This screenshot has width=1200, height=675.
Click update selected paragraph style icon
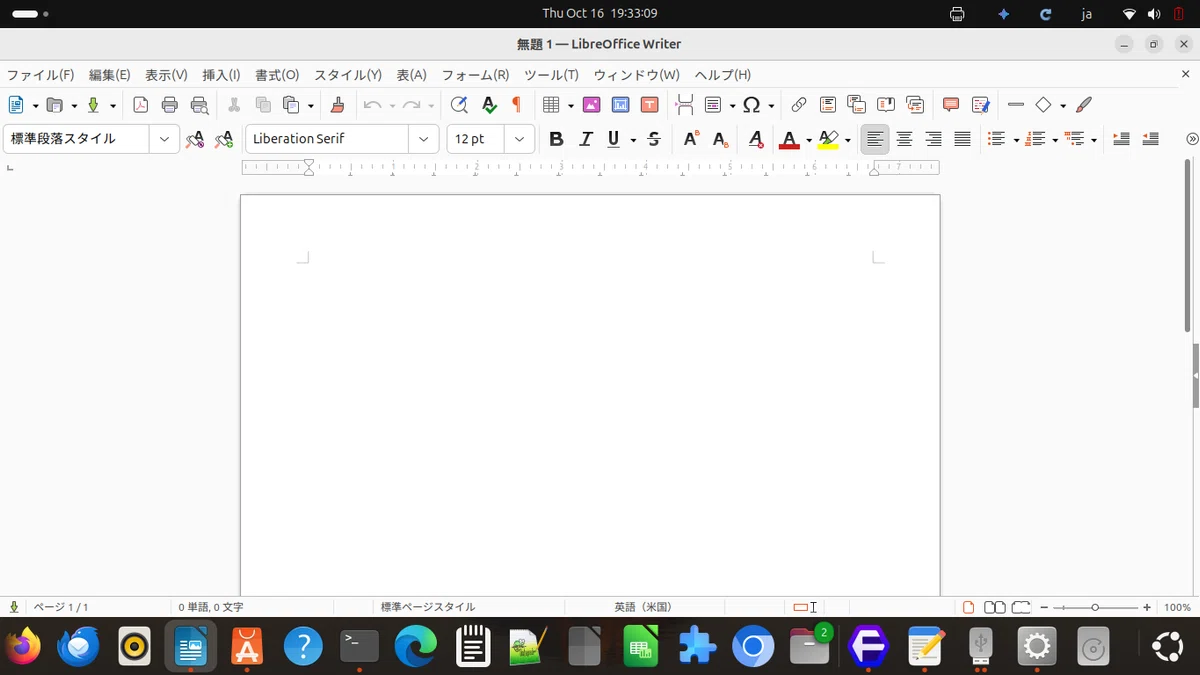click(x=195, y=139)
